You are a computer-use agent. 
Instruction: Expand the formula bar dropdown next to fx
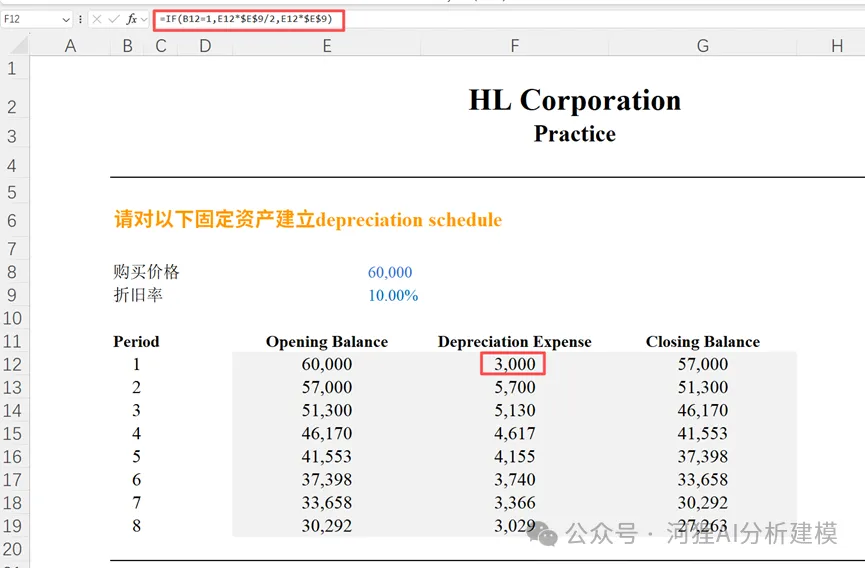click(145, 20)
